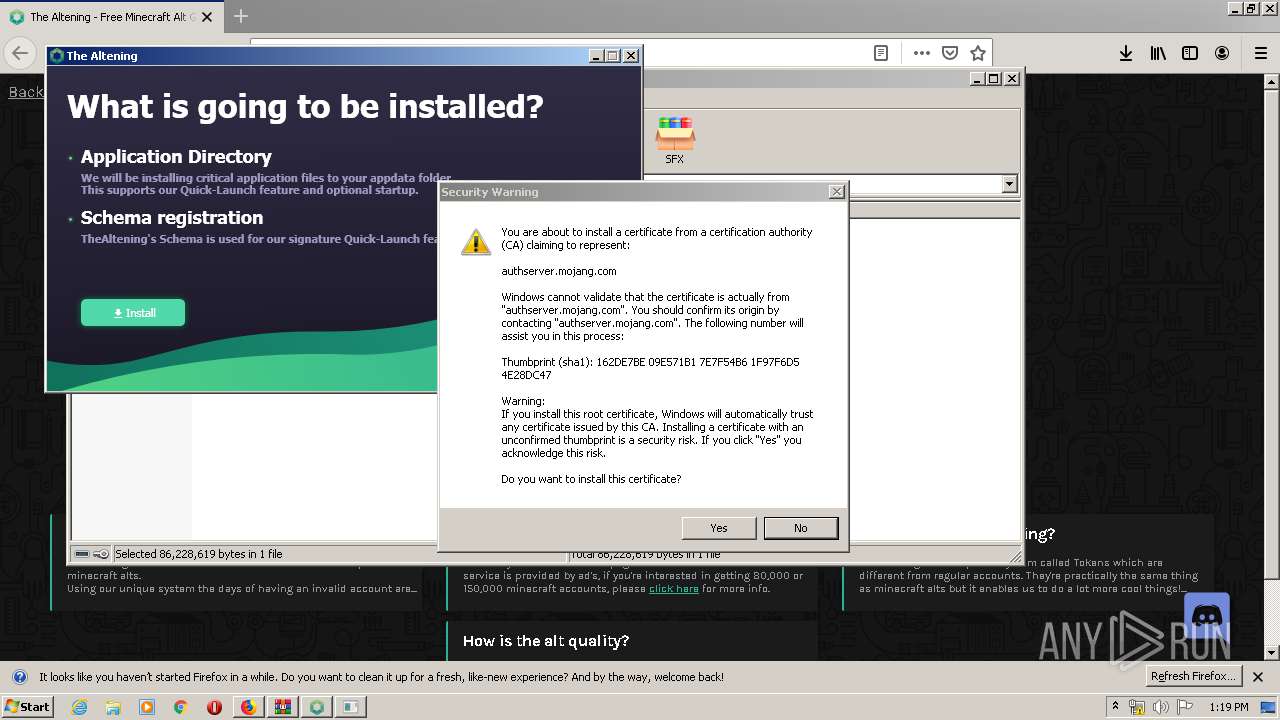The height and width of the screenshot is (720, 1280).
Task: Click the SFX icon in WinRAR toolbar
Action: (675, 140)
